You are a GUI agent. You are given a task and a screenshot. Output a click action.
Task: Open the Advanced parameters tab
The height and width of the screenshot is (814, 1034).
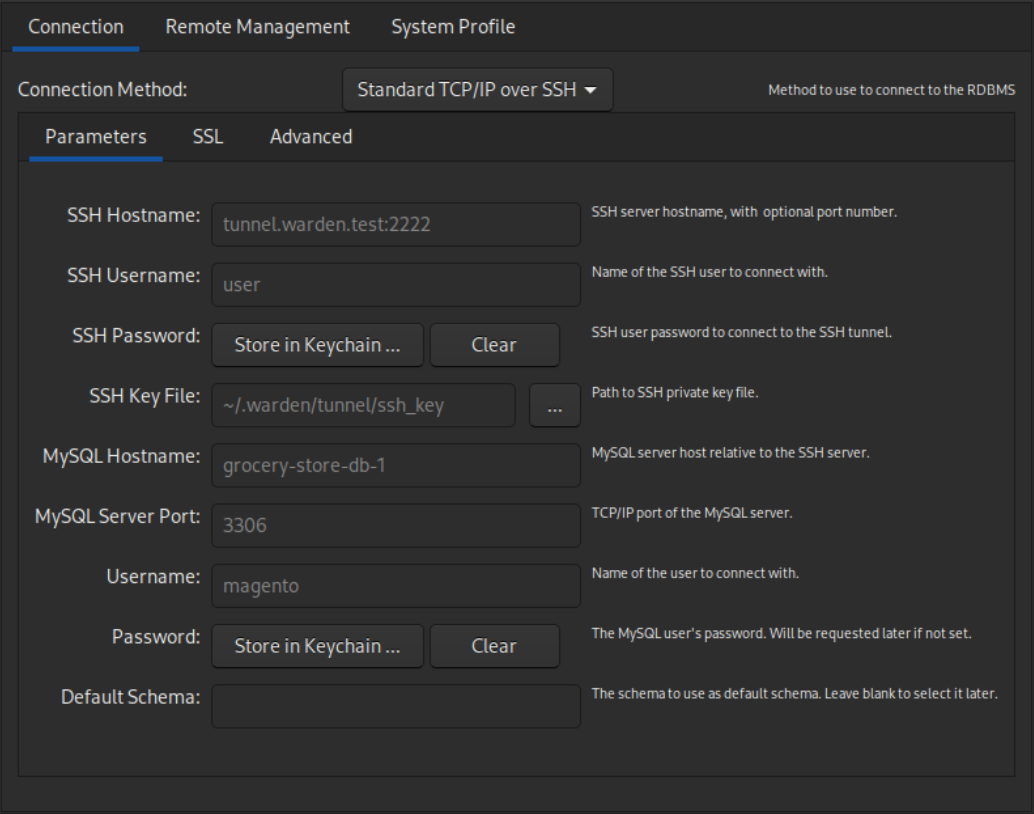pyautogui.click(x=310, y=137)
